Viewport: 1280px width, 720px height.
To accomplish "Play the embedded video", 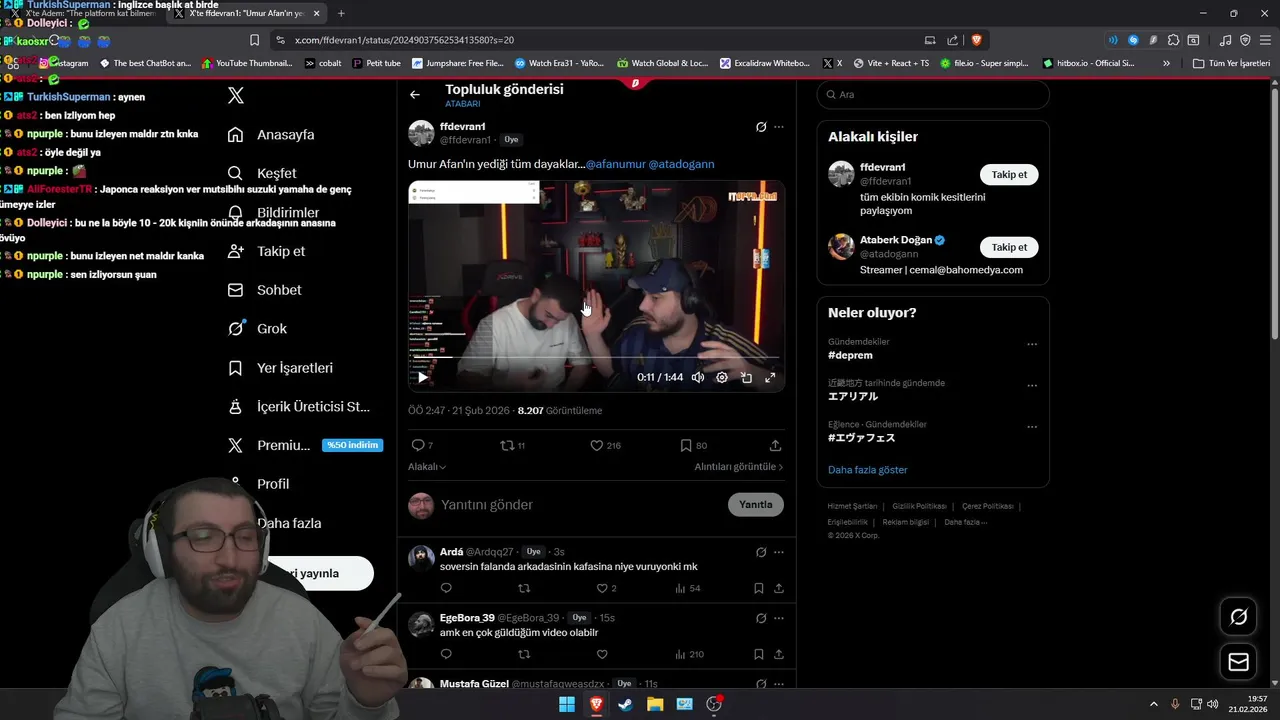I will 423,377.
